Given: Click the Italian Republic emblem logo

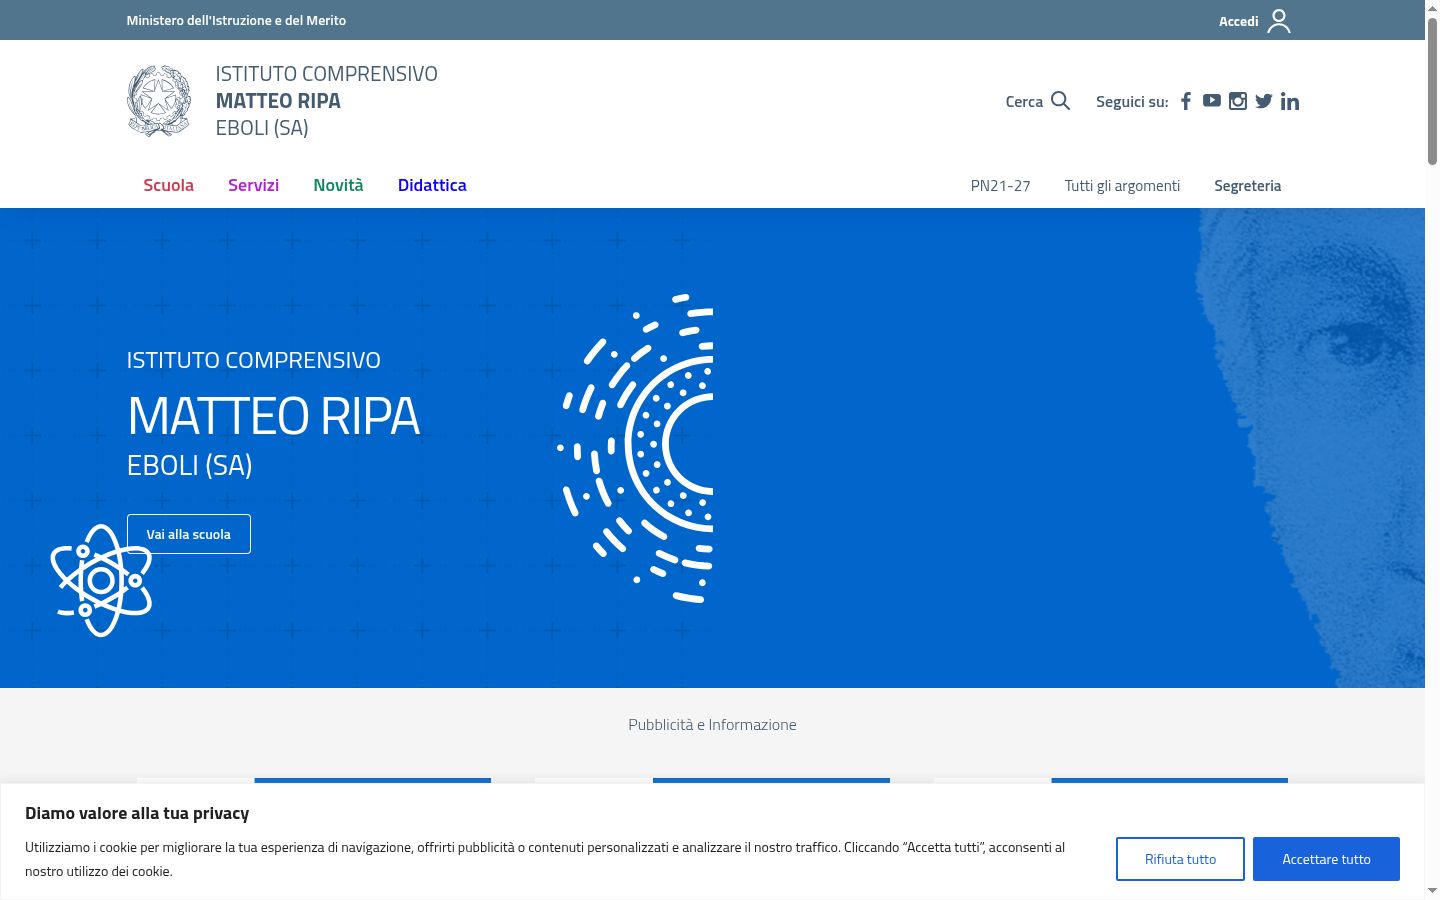Looking at the screenshot, I should [159, 101].
